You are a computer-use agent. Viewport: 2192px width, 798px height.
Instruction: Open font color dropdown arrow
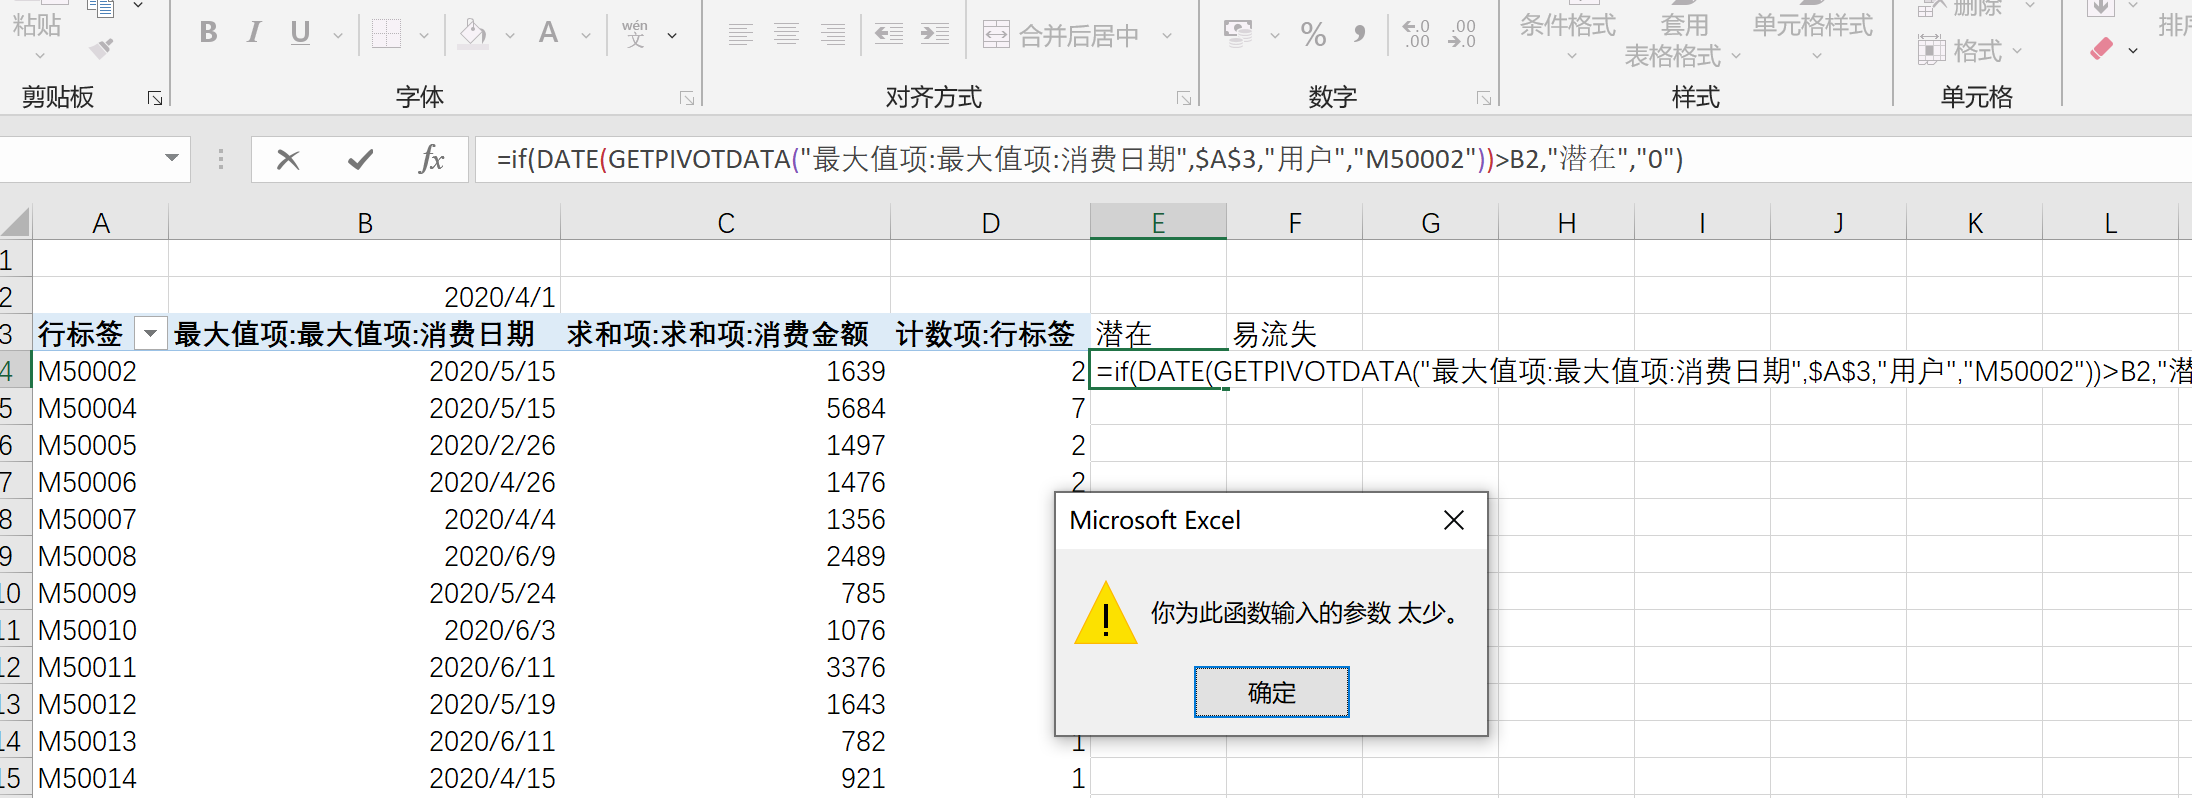coord(586,36)
